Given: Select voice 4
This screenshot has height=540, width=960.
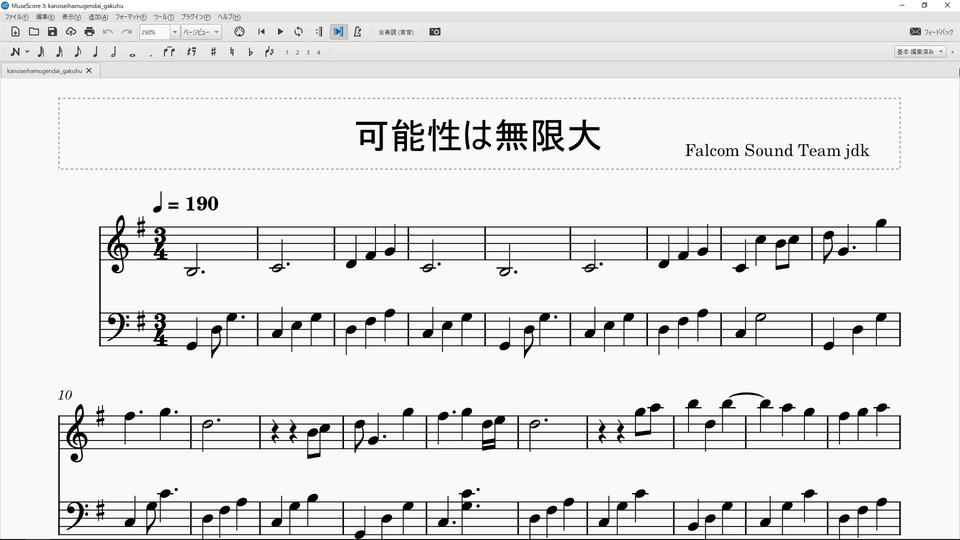Looking at the screenshot, I should pos(318,53).
